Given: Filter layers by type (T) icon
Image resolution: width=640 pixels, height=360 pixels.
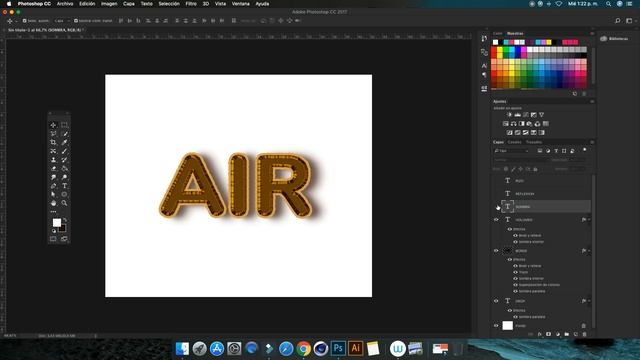Looking at the screenshot, I should coord(556,151).
